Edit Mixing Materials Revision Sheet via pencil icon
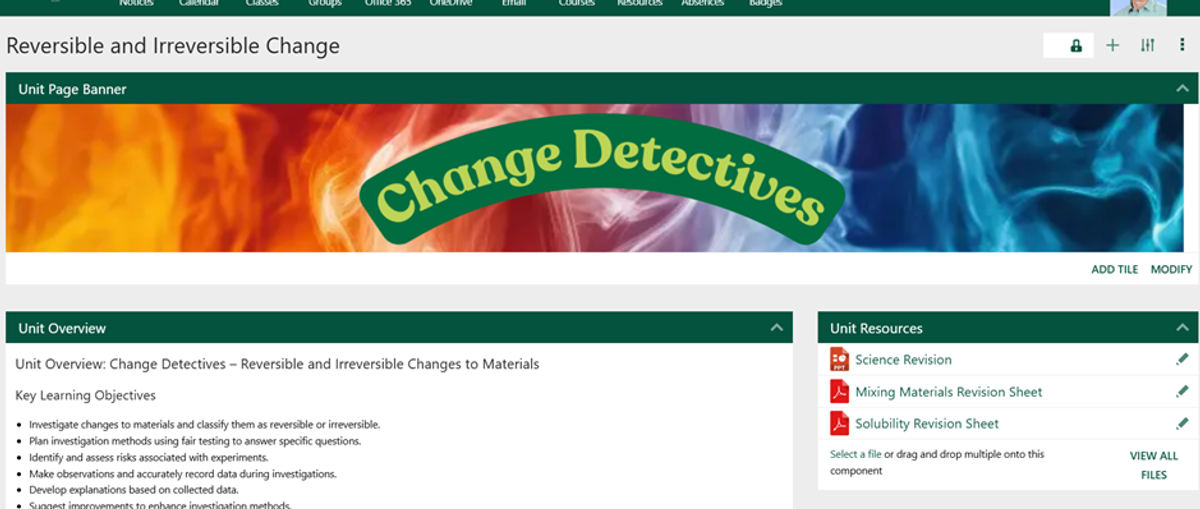The height and width of the screenshot is (509, 1200). pyautogui.click(x=1182, y=392)
